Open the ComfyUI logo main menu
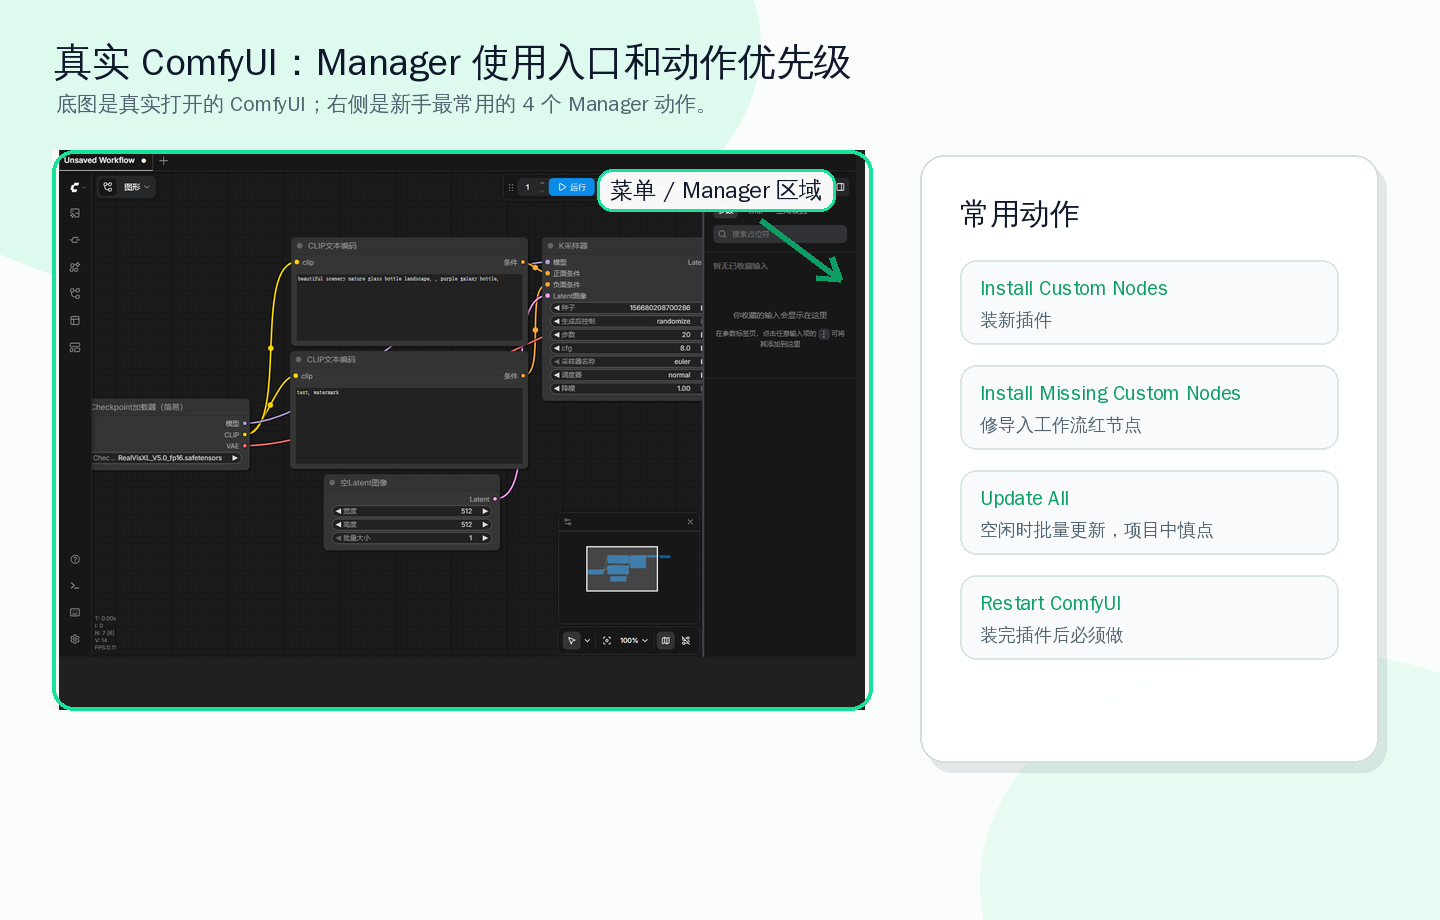 (75, 187)
